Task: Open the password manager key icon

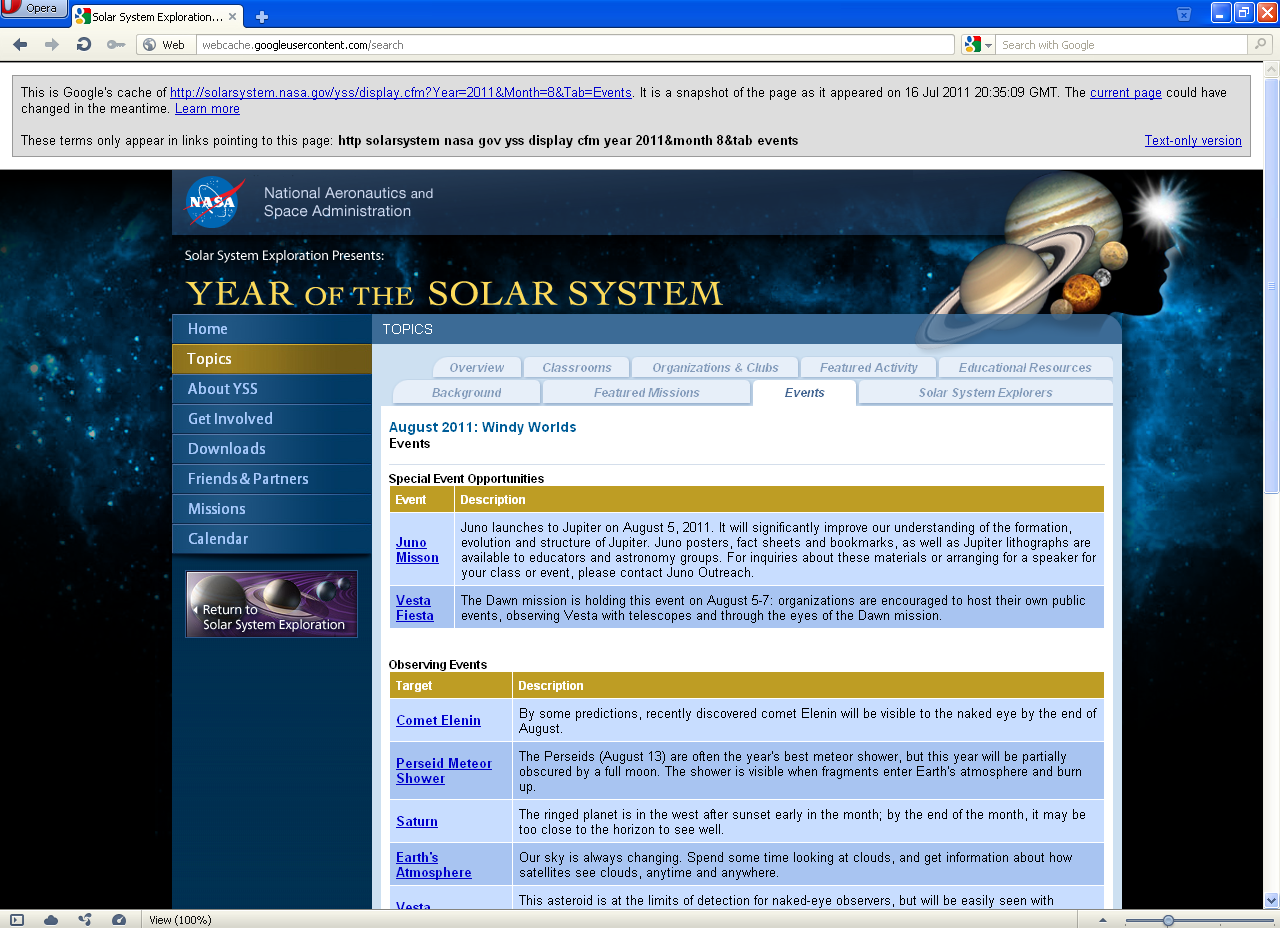Action: [116, 44]
